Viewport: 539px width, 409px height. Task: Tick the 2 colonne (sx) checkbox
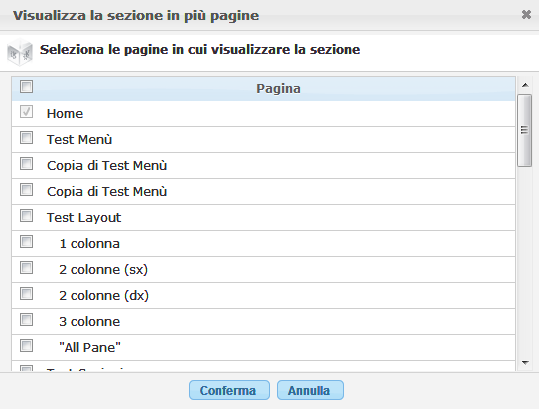click(26, 267)
